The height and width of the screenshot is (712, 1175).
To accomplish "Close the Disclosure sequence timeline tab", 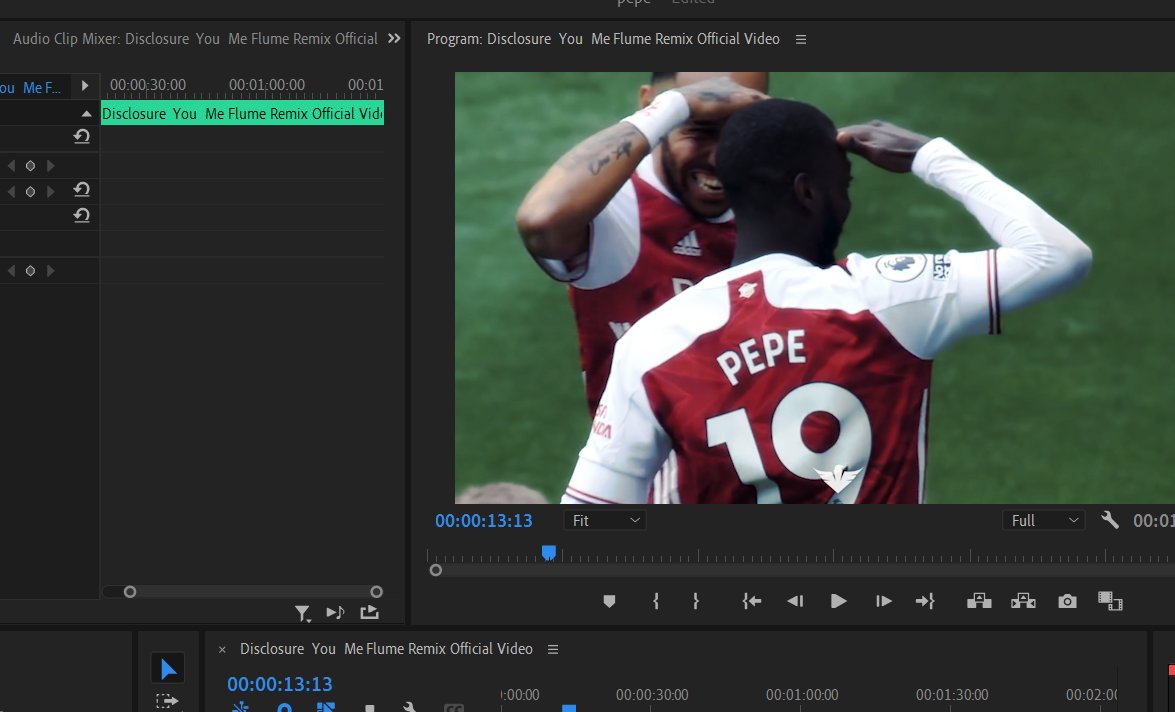I will click(222, 650).
